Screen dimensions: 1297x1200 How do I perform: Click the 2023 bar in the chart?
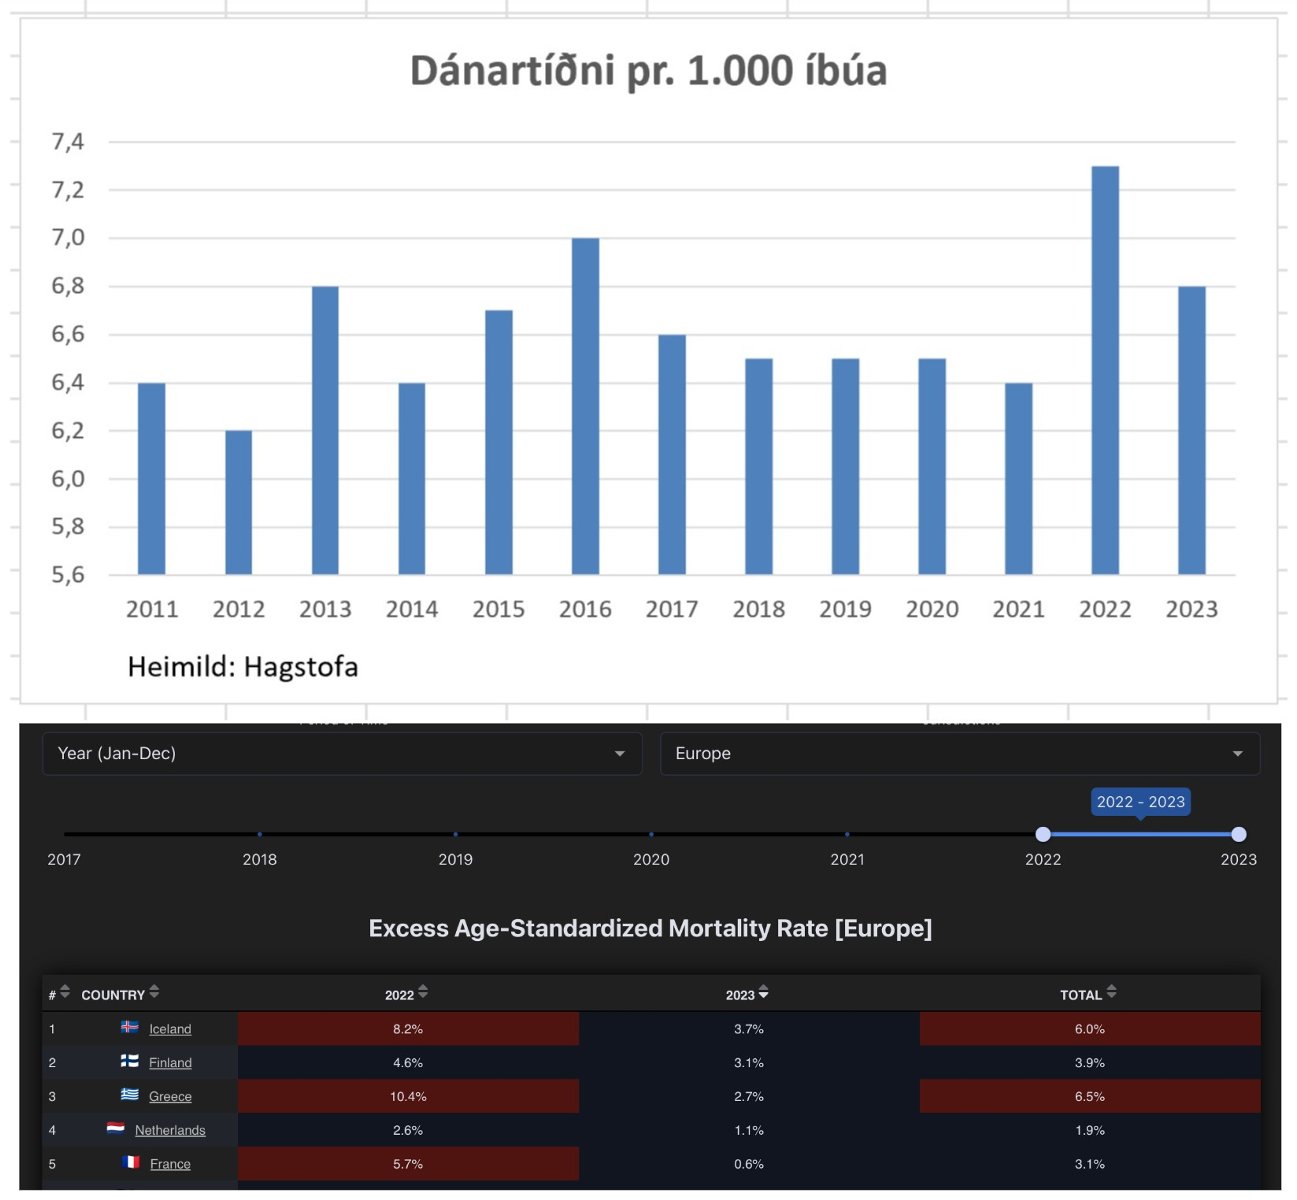tap(1192, 430)
